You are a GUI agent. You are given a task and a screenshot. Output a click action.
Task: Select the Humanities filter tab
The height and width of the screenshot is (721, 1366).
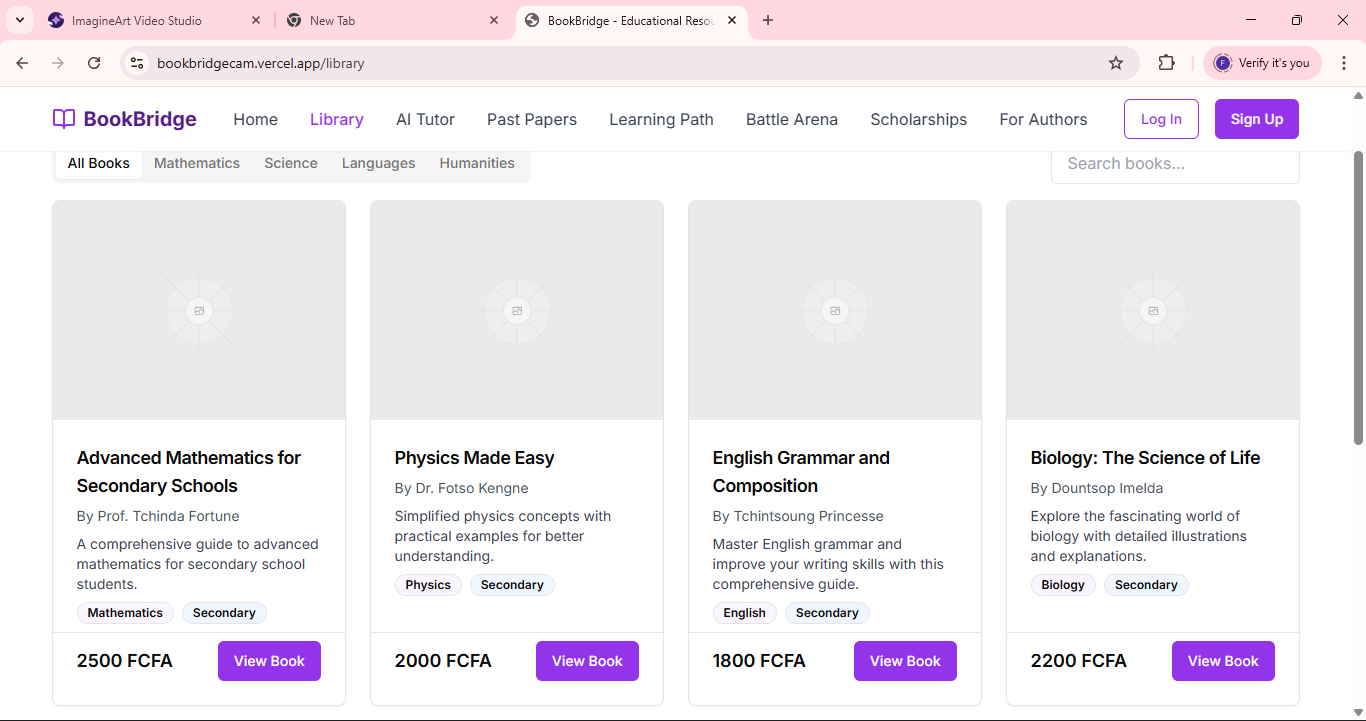click(477, 163)
